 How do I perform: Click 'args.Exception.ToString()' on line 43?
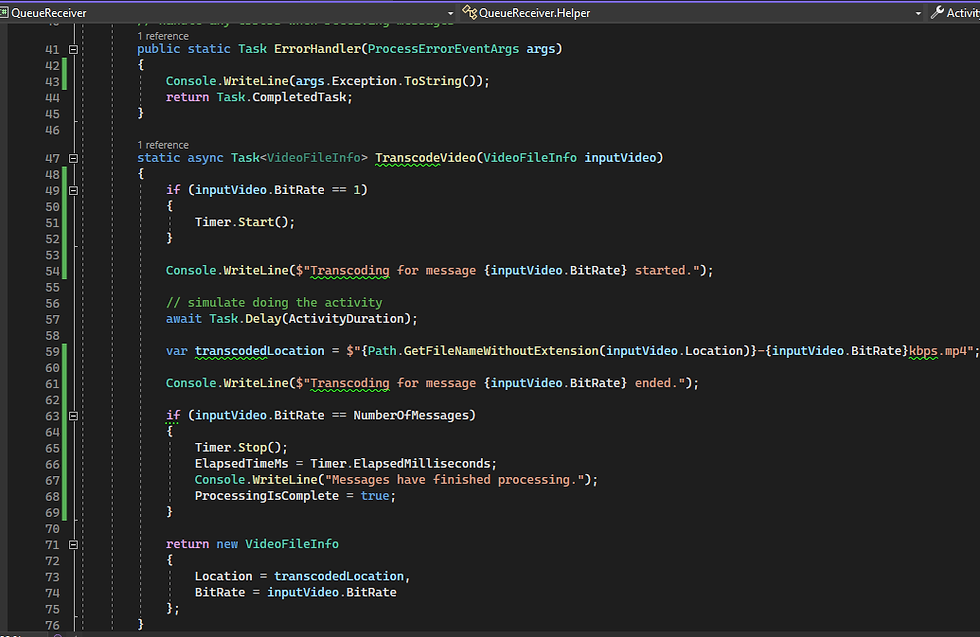click(386, 81)
